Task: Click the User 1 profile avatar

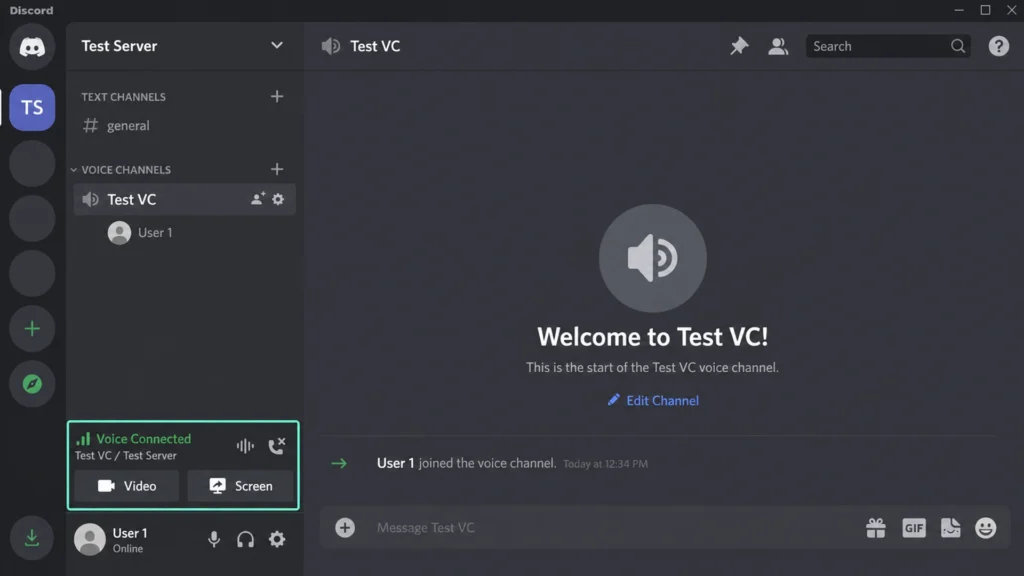Action: point(89,539)
